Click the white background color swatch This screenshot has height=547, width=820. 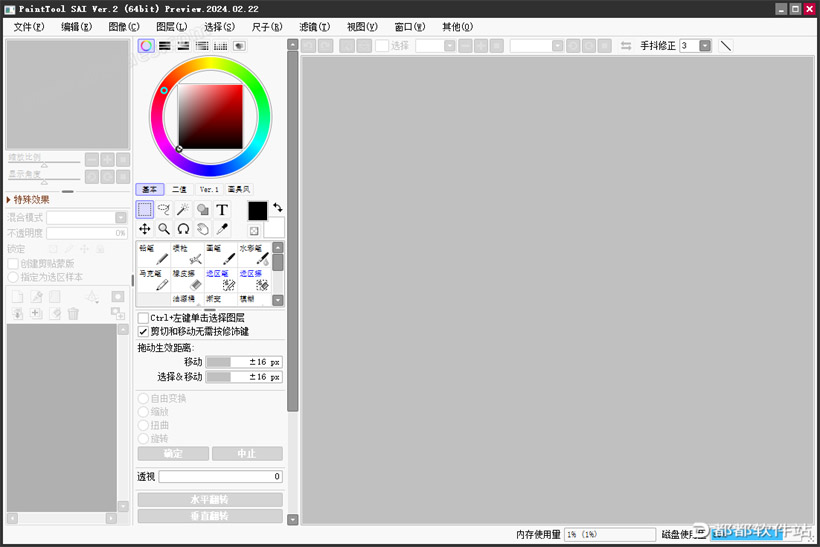275,229
